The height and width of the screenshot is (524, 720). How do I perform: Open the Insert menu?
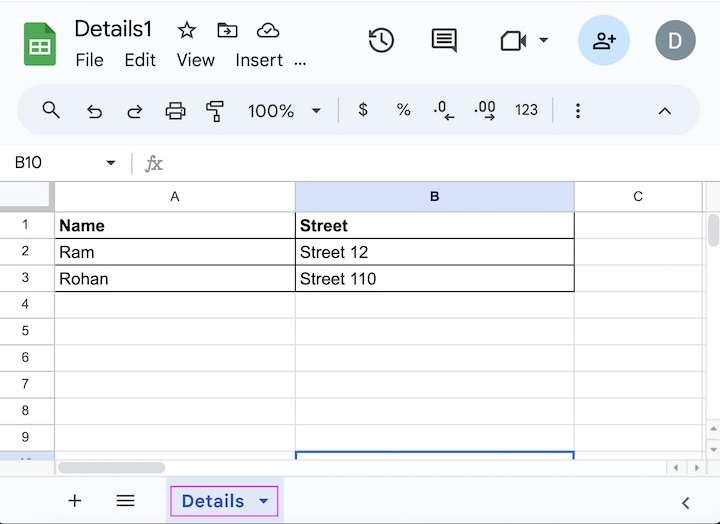point(259,60)
